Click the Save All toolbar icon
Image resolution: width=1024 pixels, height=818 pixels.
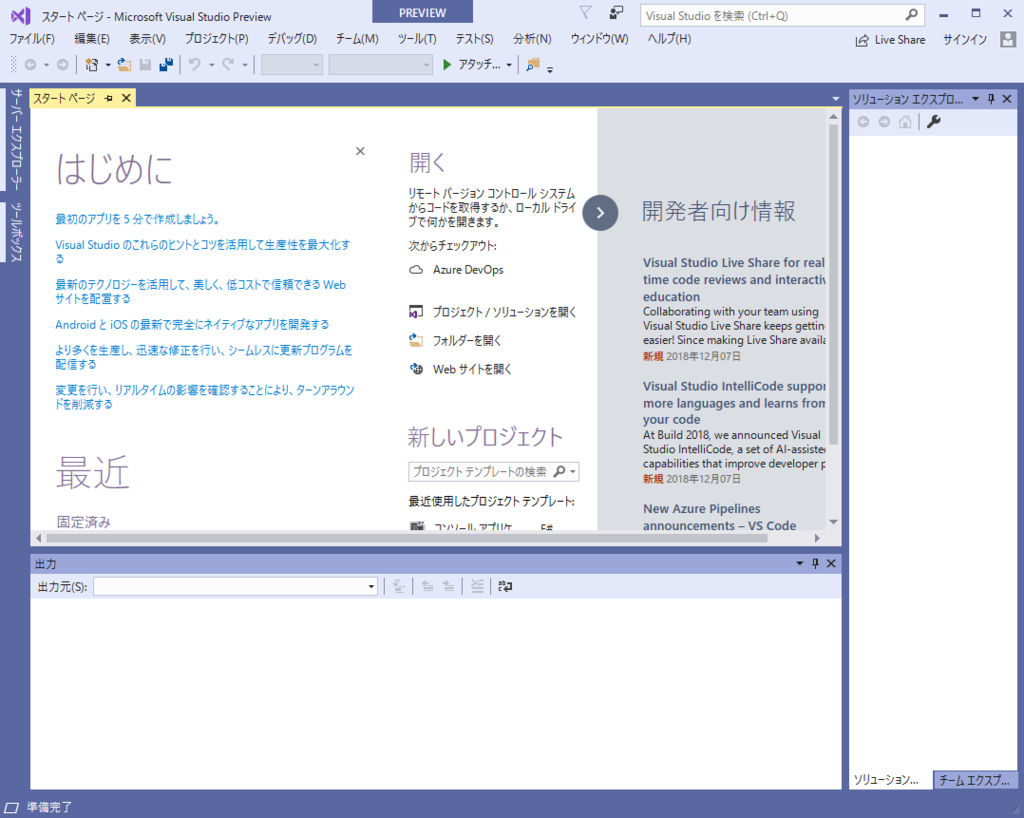pos(167,65)
